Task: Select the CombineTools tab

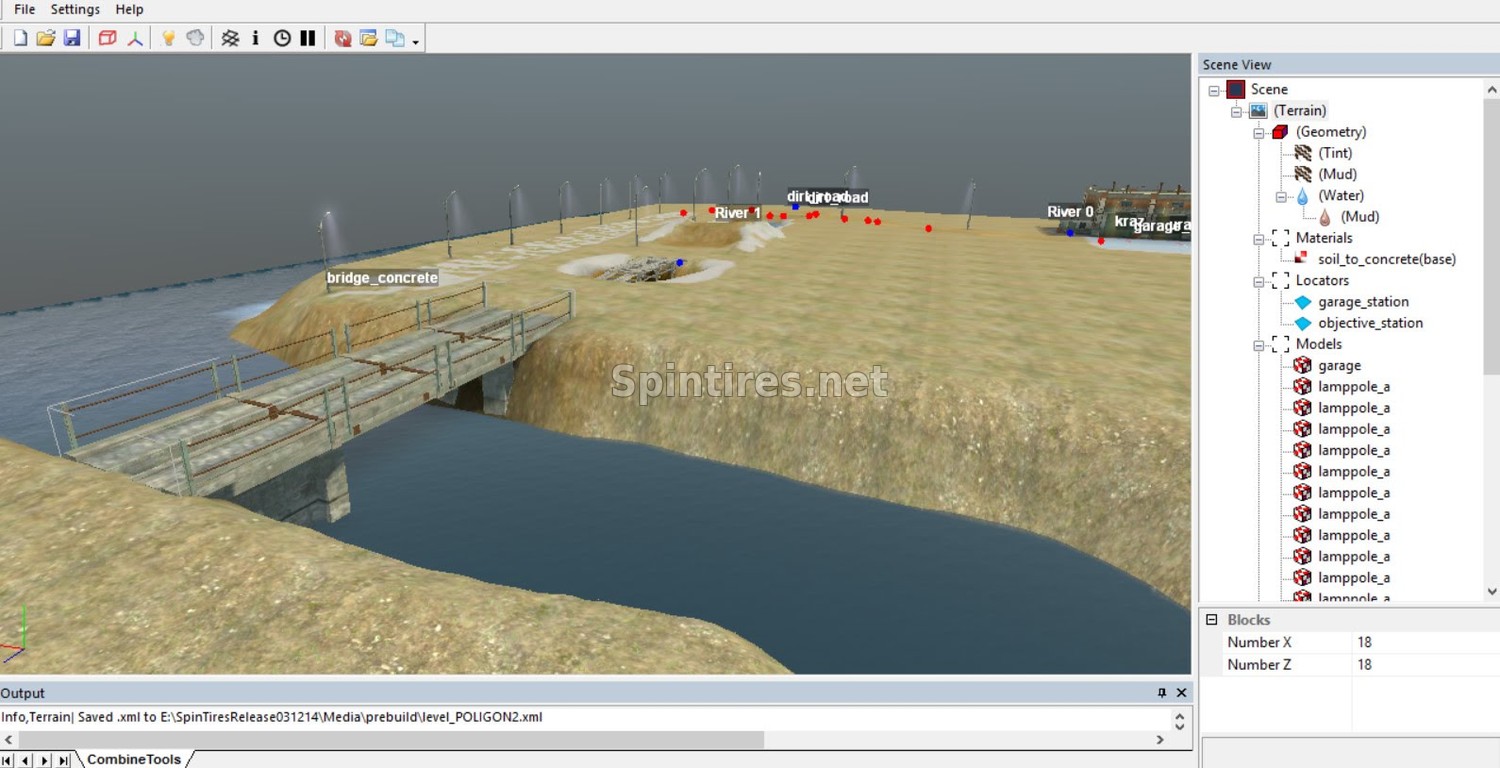Action: (134, 760)
